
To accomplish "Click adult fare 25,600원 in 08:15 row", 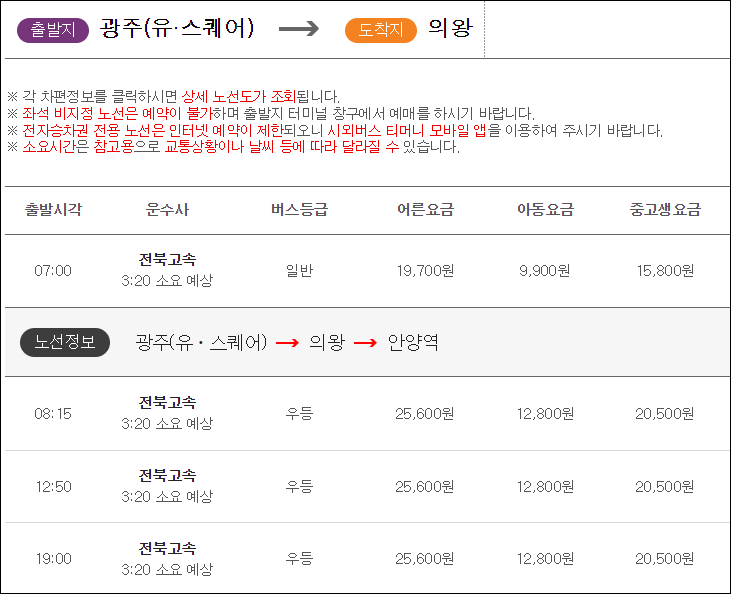I will point(425,414).
